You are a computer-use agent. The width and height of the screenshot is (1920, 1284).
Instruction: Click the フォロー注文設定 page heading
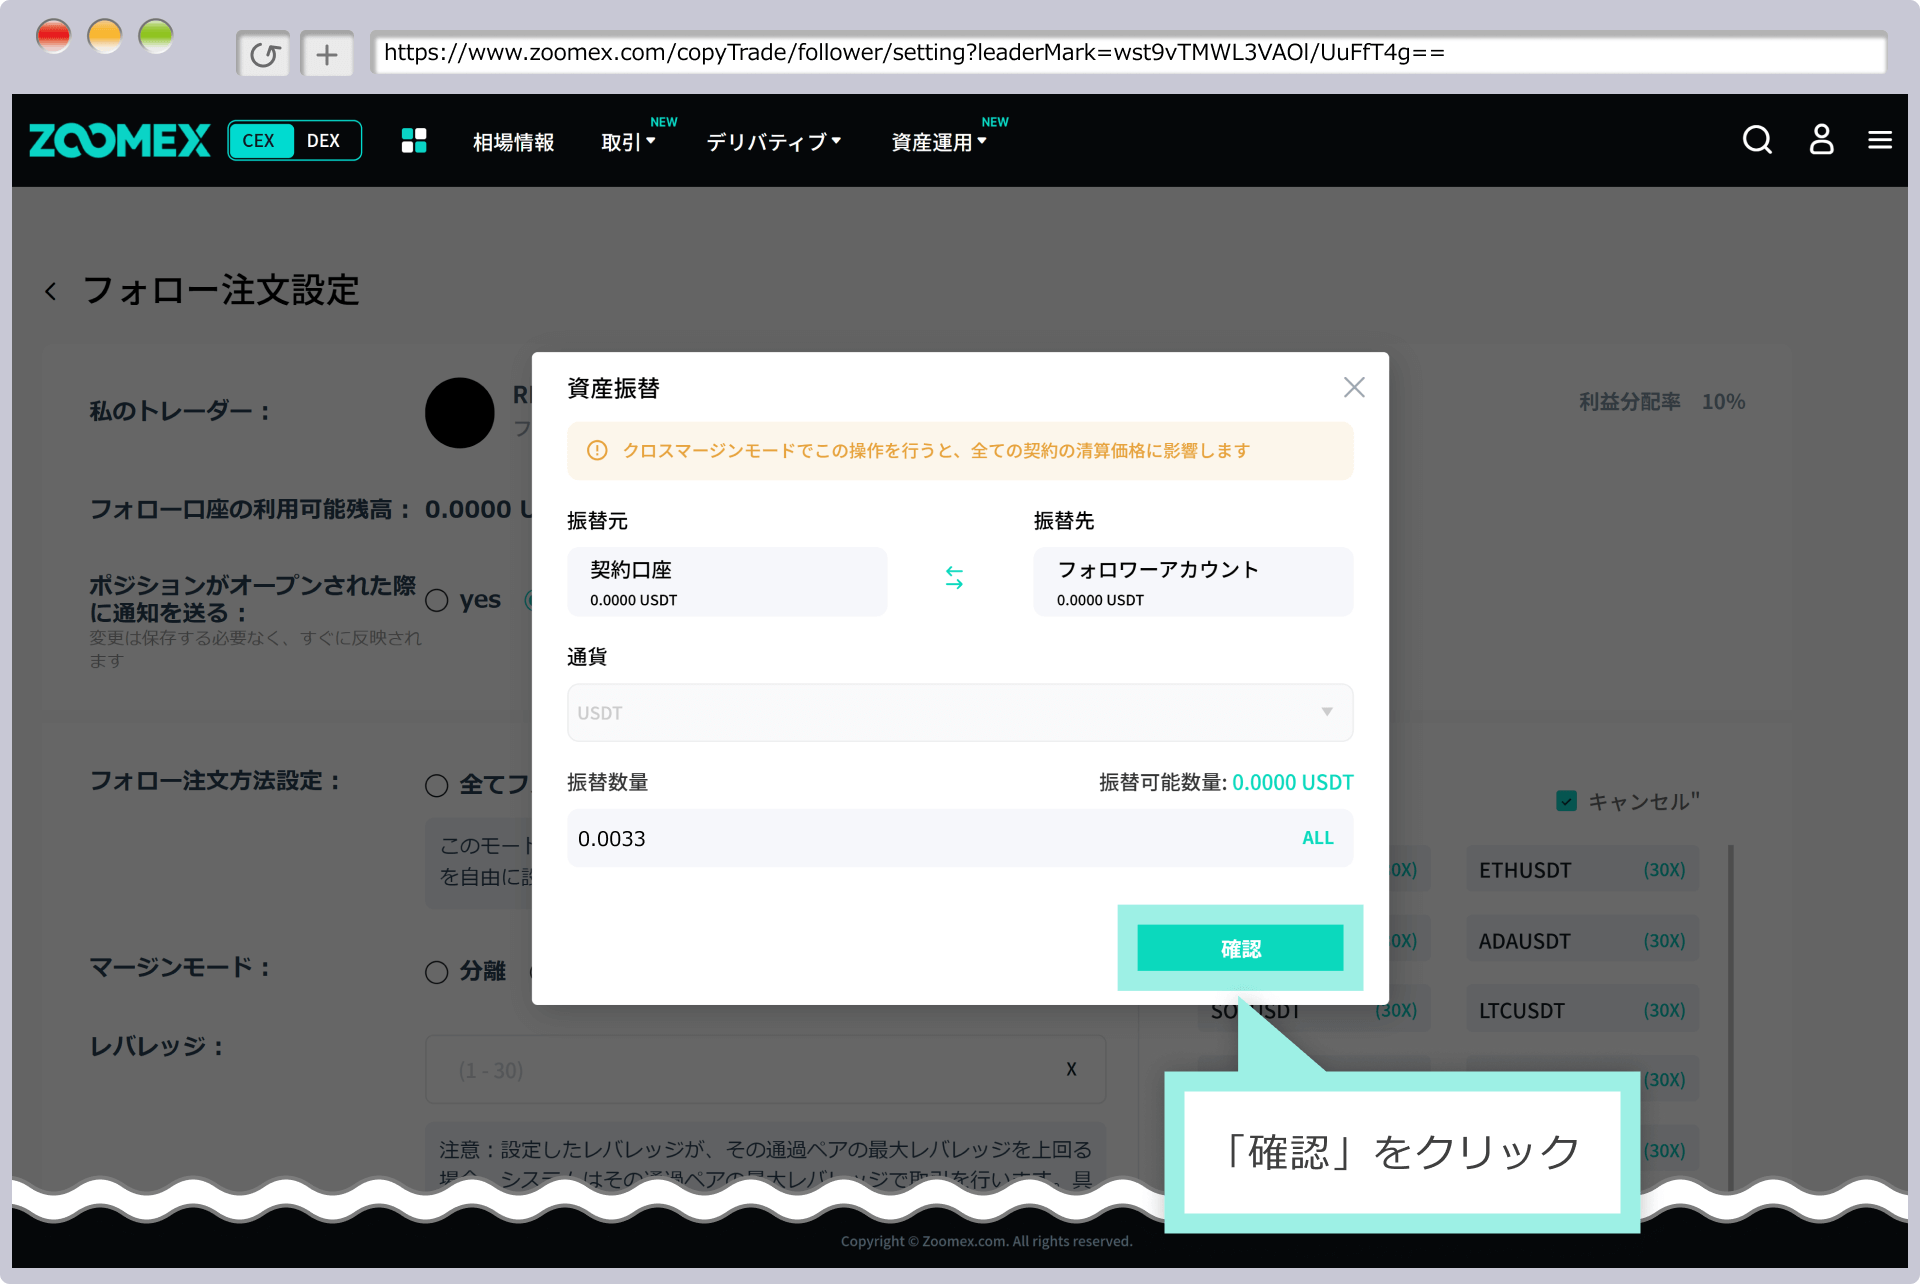[x=221, y=290]
